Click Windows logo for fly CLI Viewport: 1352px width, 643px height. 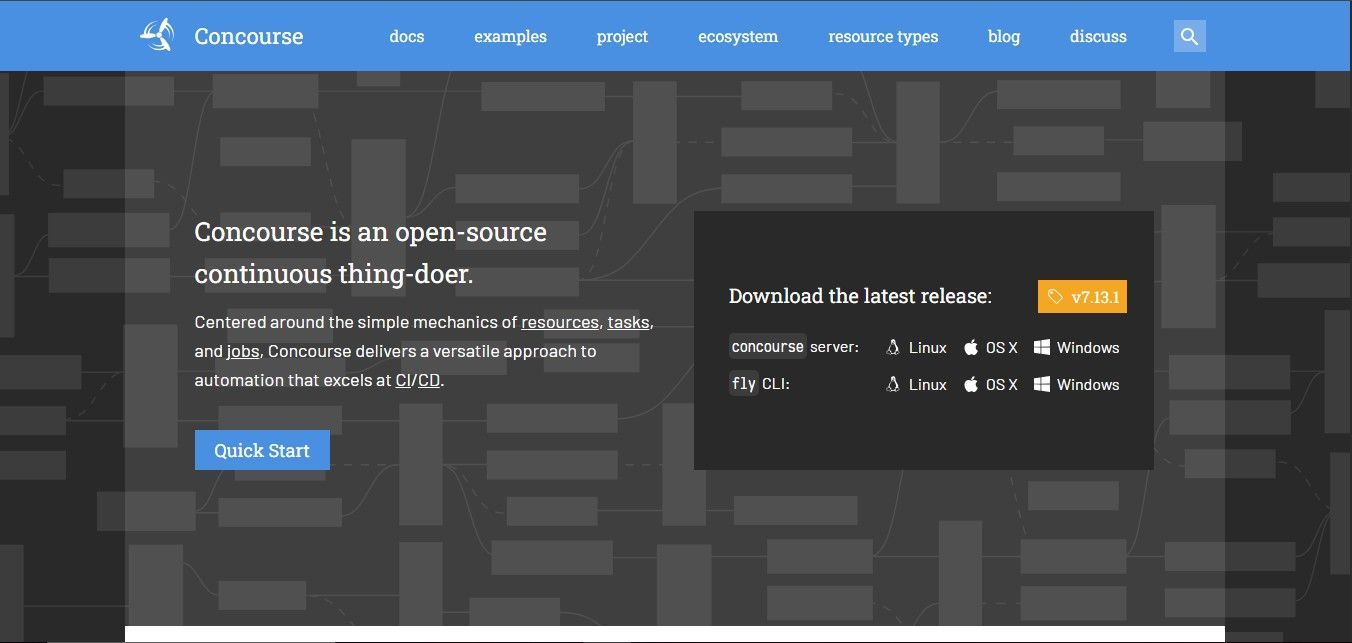[1041, 385]
